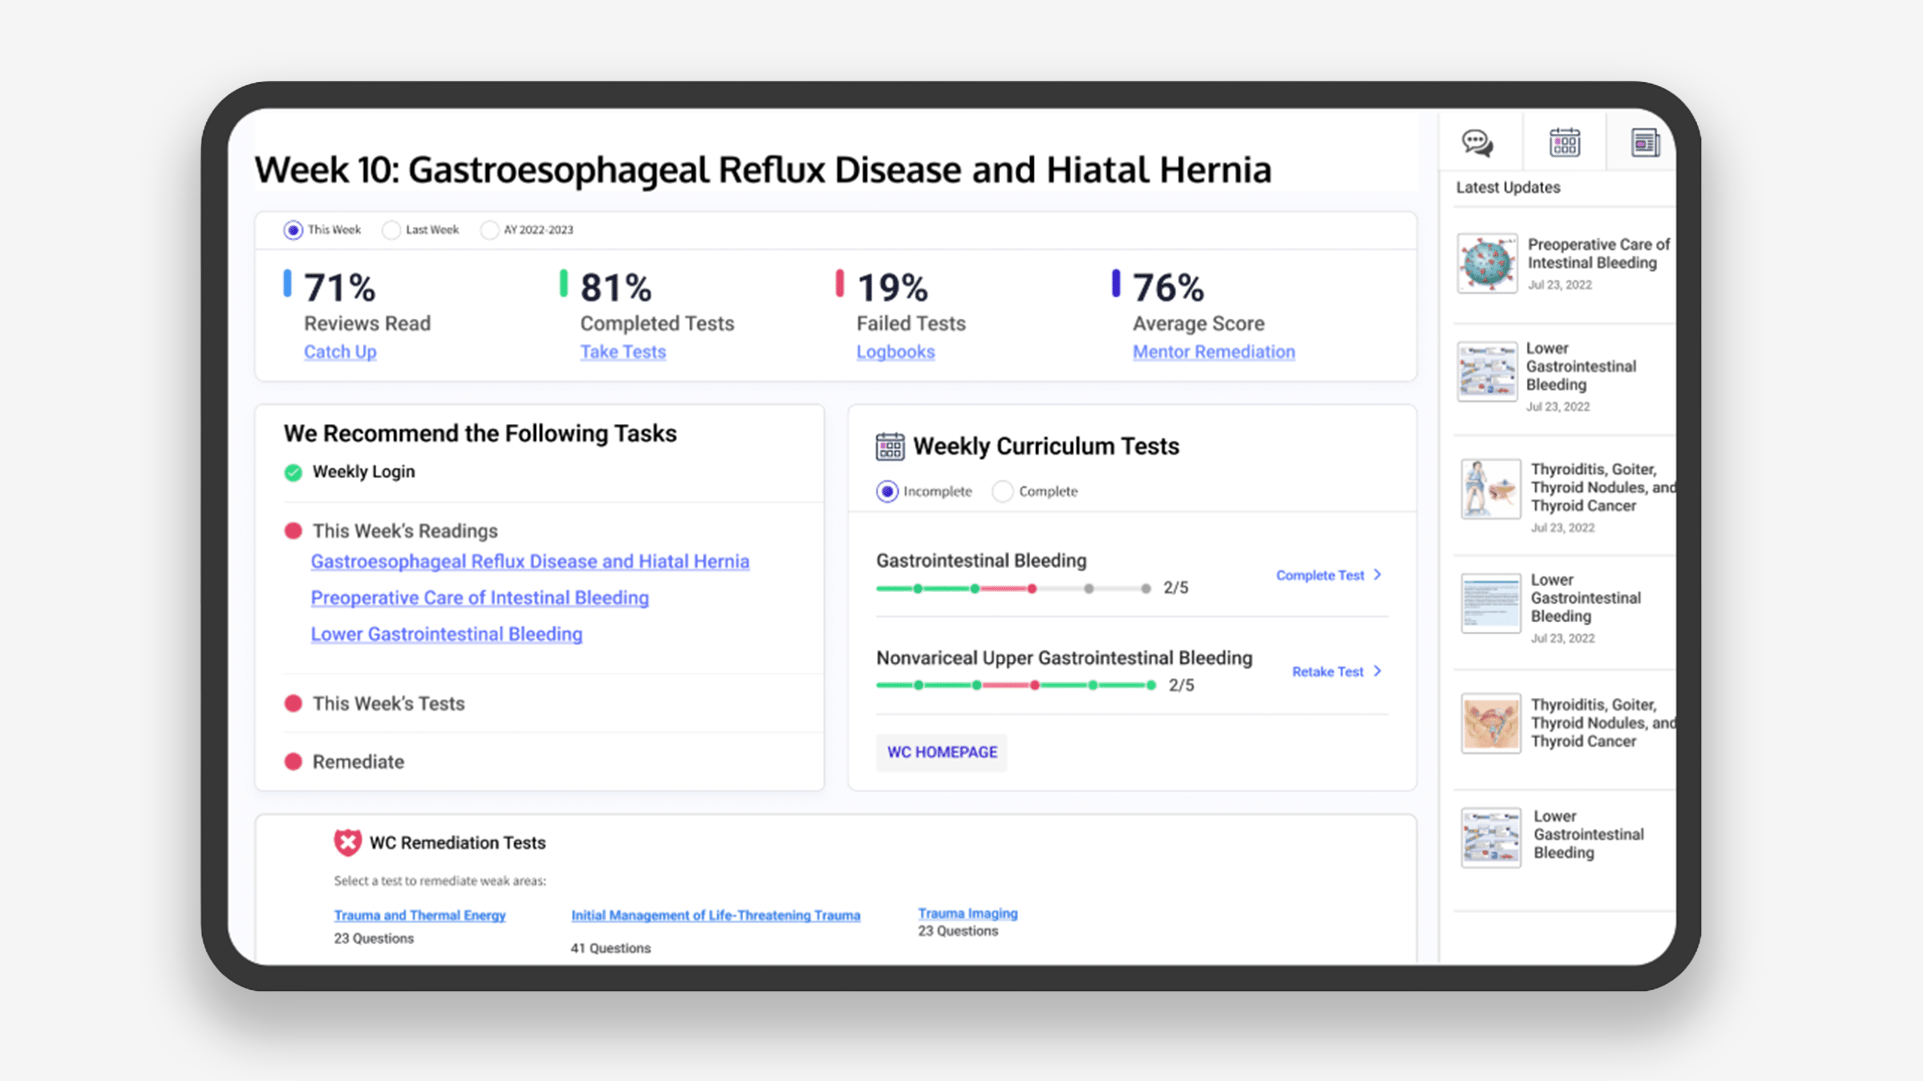Switch tests filter to Complete

pyautogui.click(x=1003, y=491)
